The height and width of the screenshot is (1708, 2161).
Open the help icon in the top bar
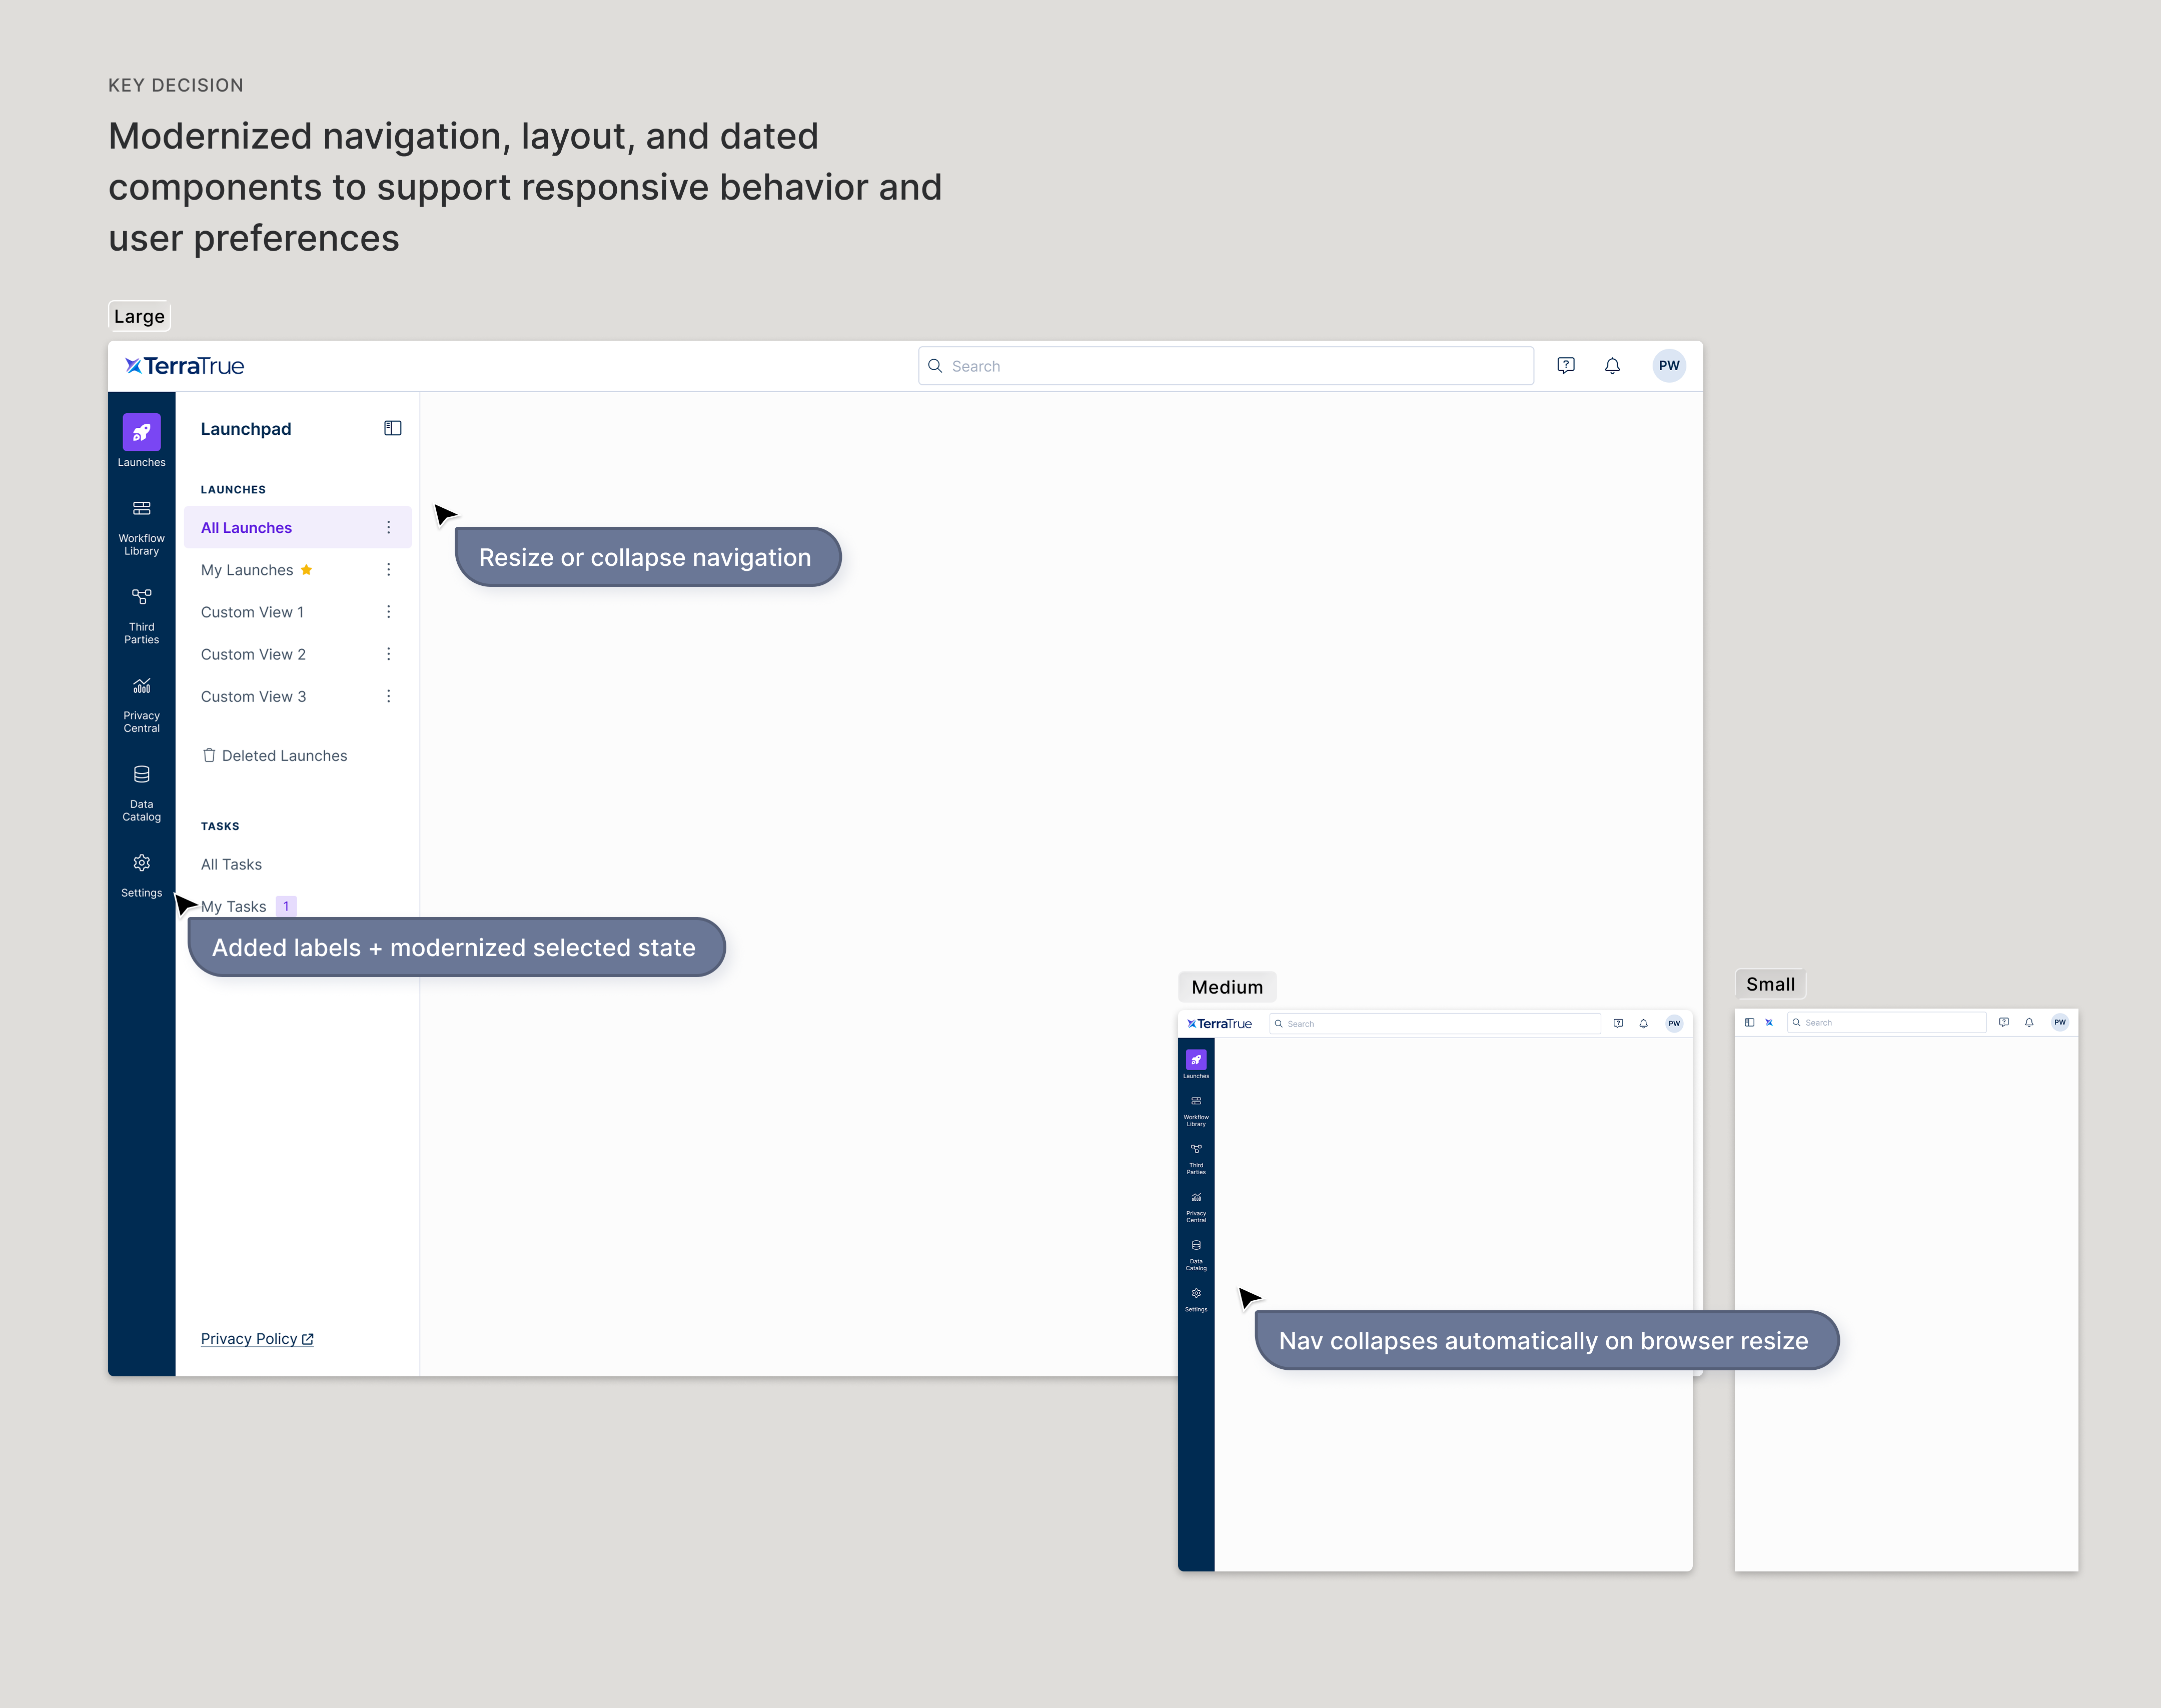click(1566, 365)
